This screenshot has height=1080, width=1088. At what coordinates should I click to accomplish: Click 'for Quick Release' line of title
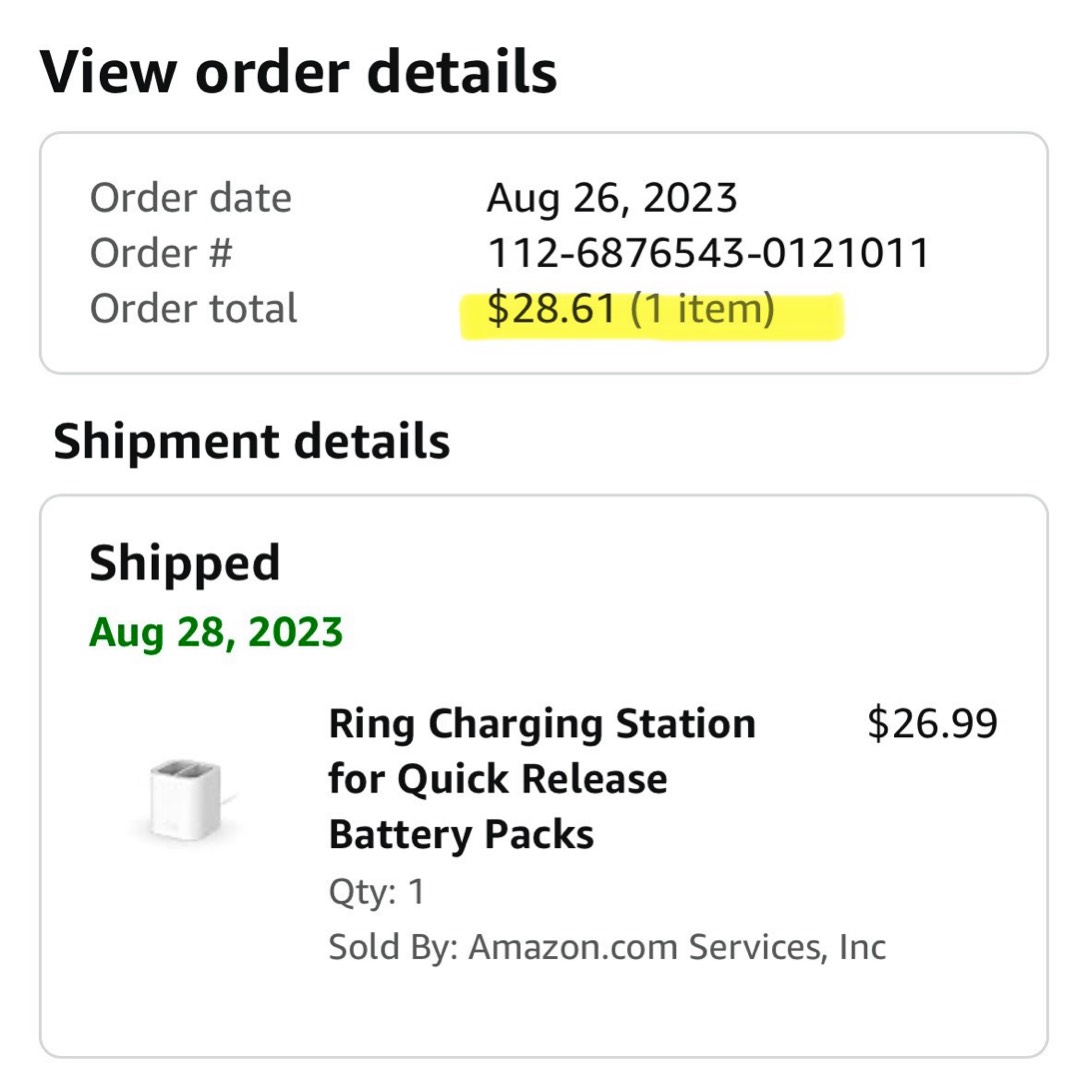pos(498,779)
